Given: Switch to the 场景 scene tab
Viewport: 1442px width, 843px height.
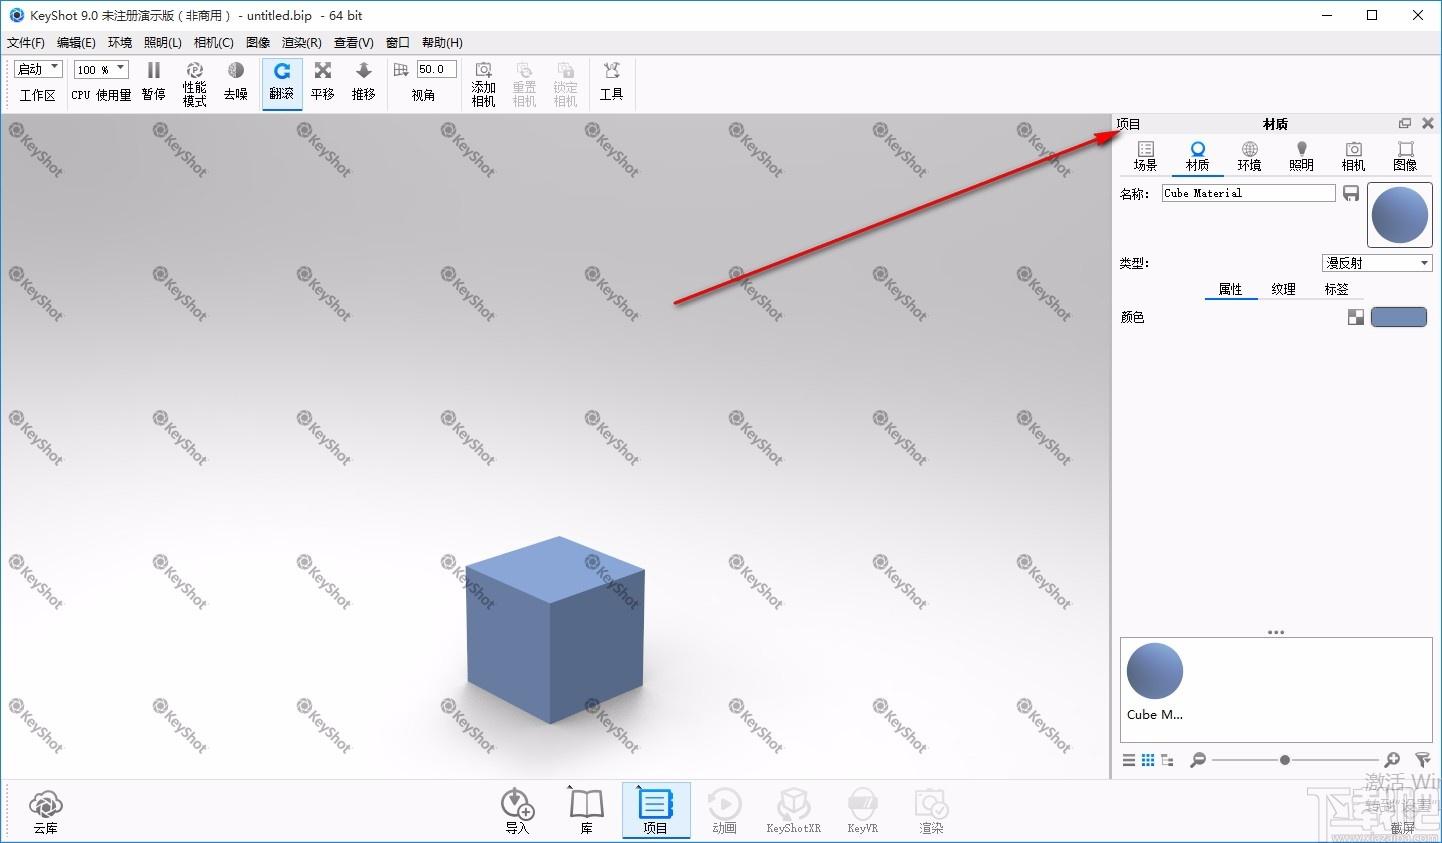Looking at the screenshot, I should (1146, 156).
